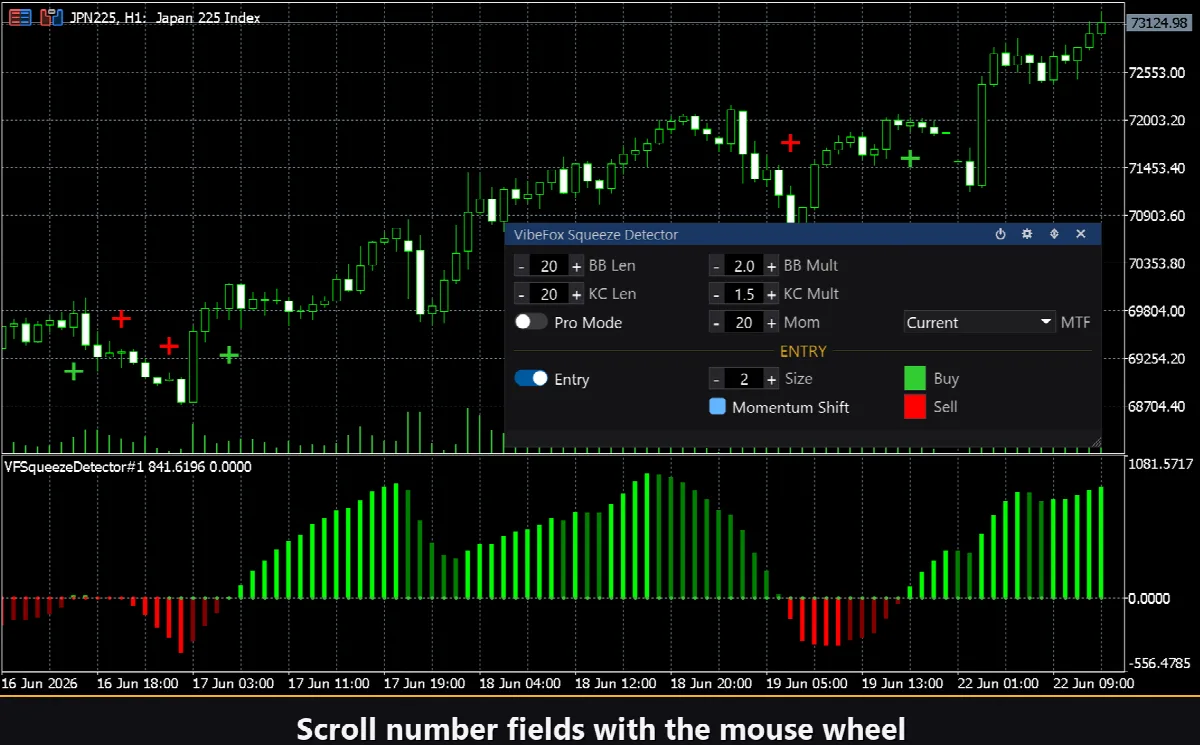Viewport: 1200px width, 745px height.
Task: Click the VFSqueezeDetector#1 indicator label
Action: (x=128, y=466)
